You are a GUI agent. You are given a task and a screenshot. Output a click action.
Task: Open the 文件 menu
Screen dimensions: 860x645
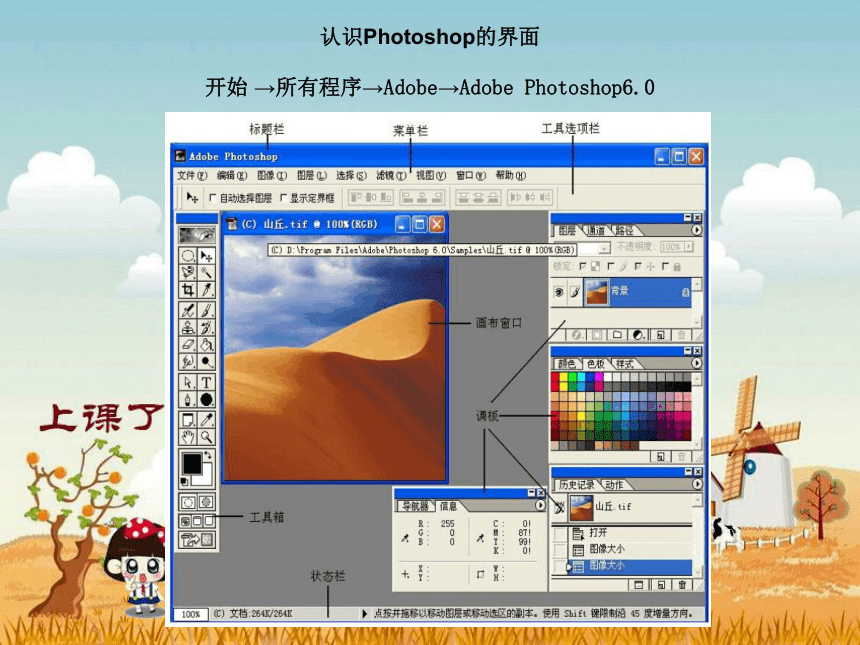coord(192,176)
